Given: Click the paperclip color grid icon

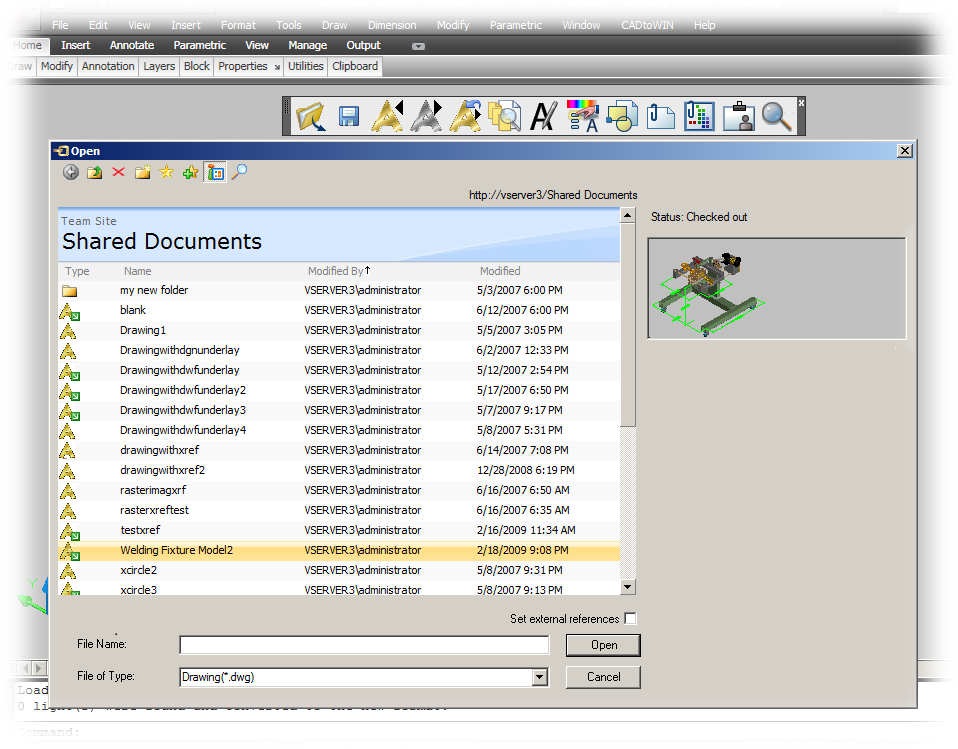Looking at the screenshot, I should (699, 116).
